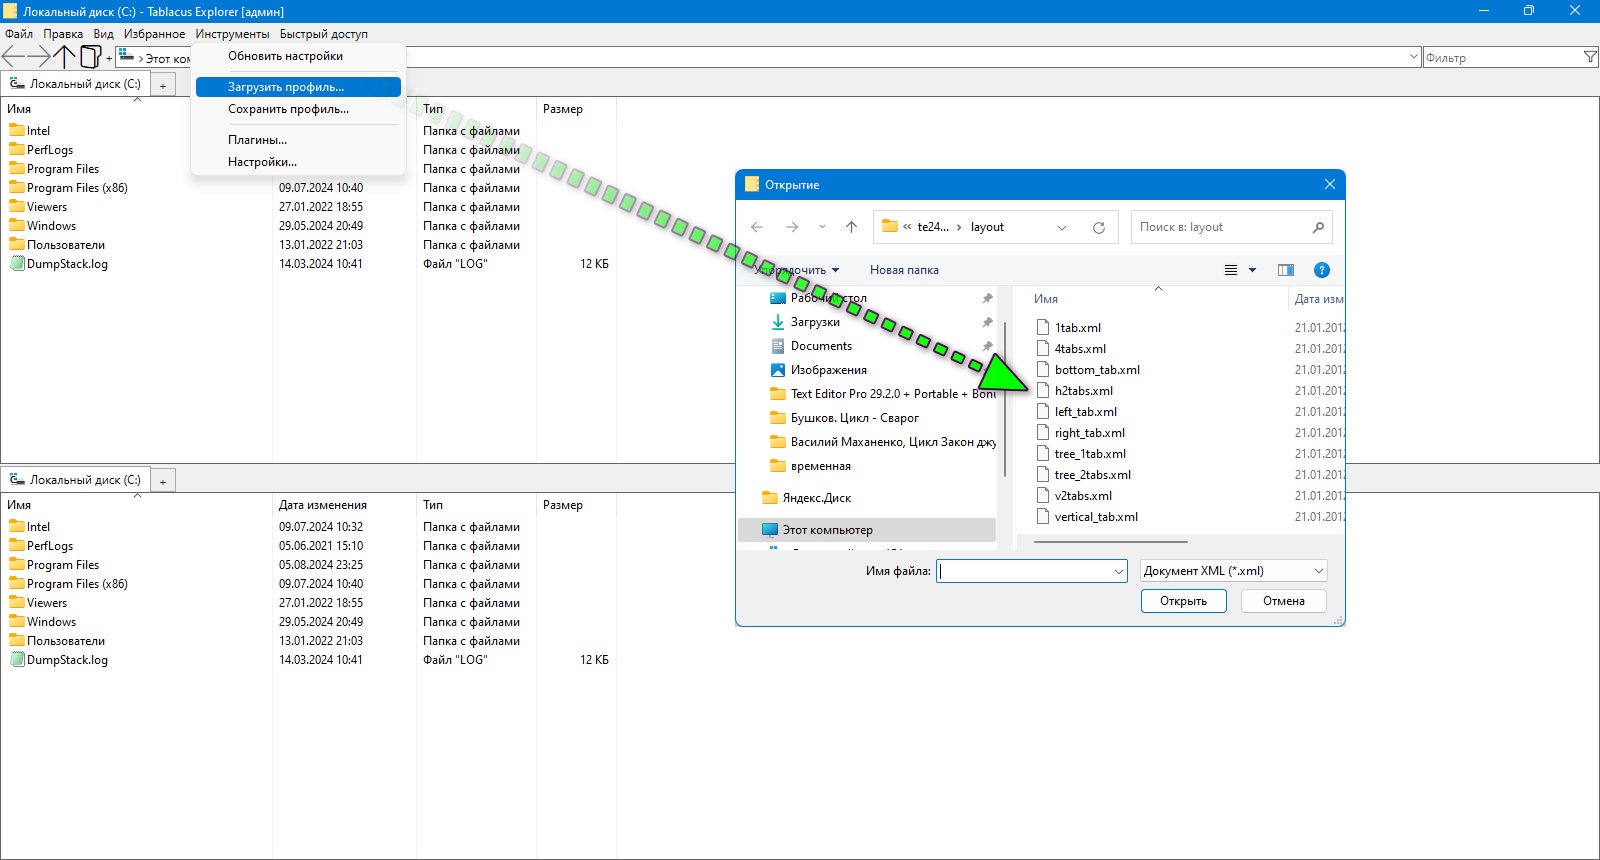Choose Обновить настройки menu entry
The width and height of the screenshot is (1600, 860).
(x=298, y=56)
